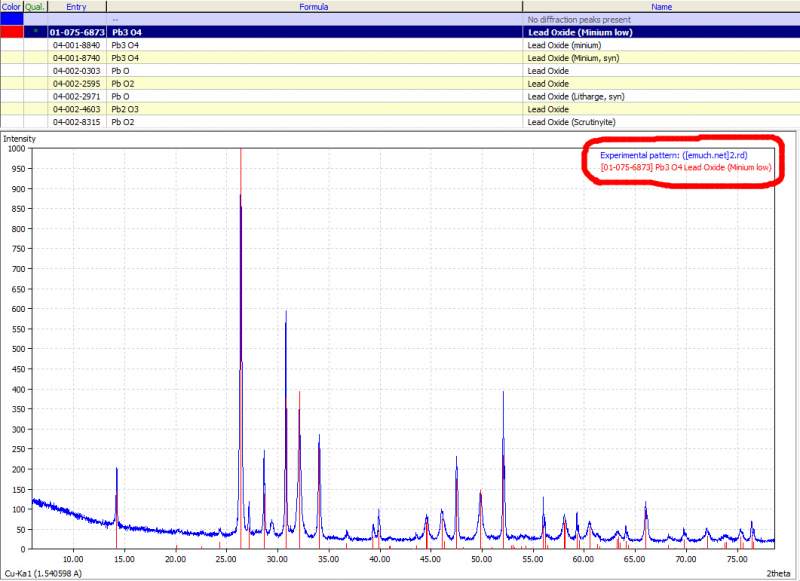The height and width of the screenshot is (581, 800).
Task: Click the Cu-Ka1 wavelength label
Action: (42, 573)
